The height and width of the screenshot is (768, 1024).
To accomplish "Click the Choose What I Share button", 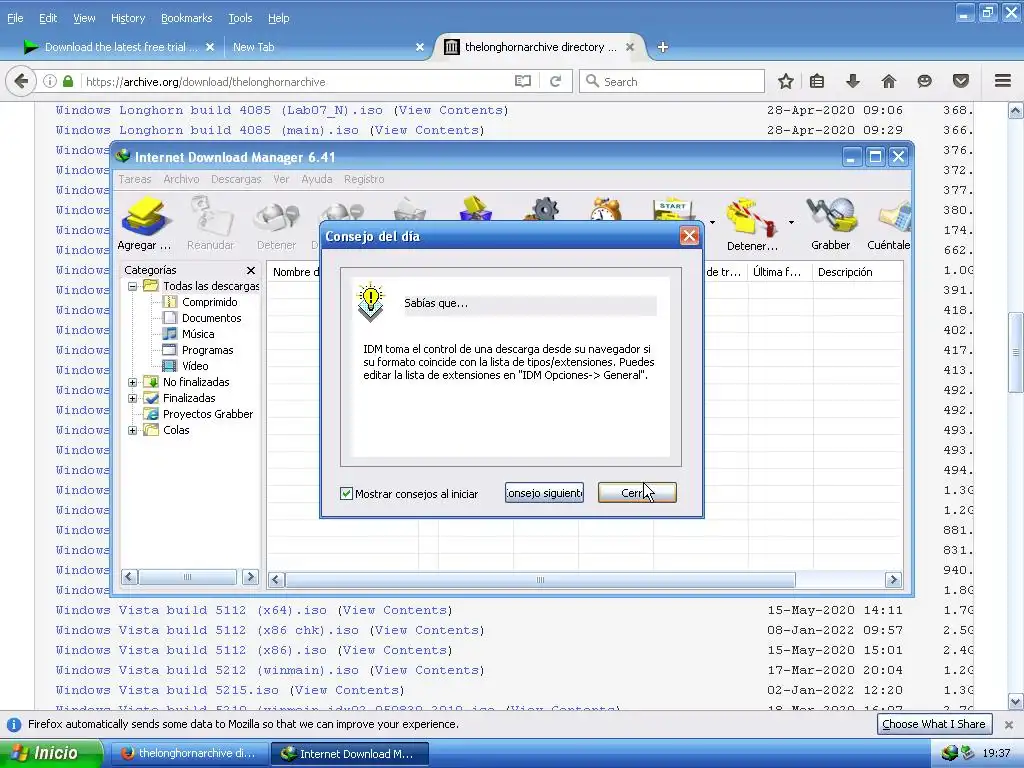I will click(x=934, y=724).
